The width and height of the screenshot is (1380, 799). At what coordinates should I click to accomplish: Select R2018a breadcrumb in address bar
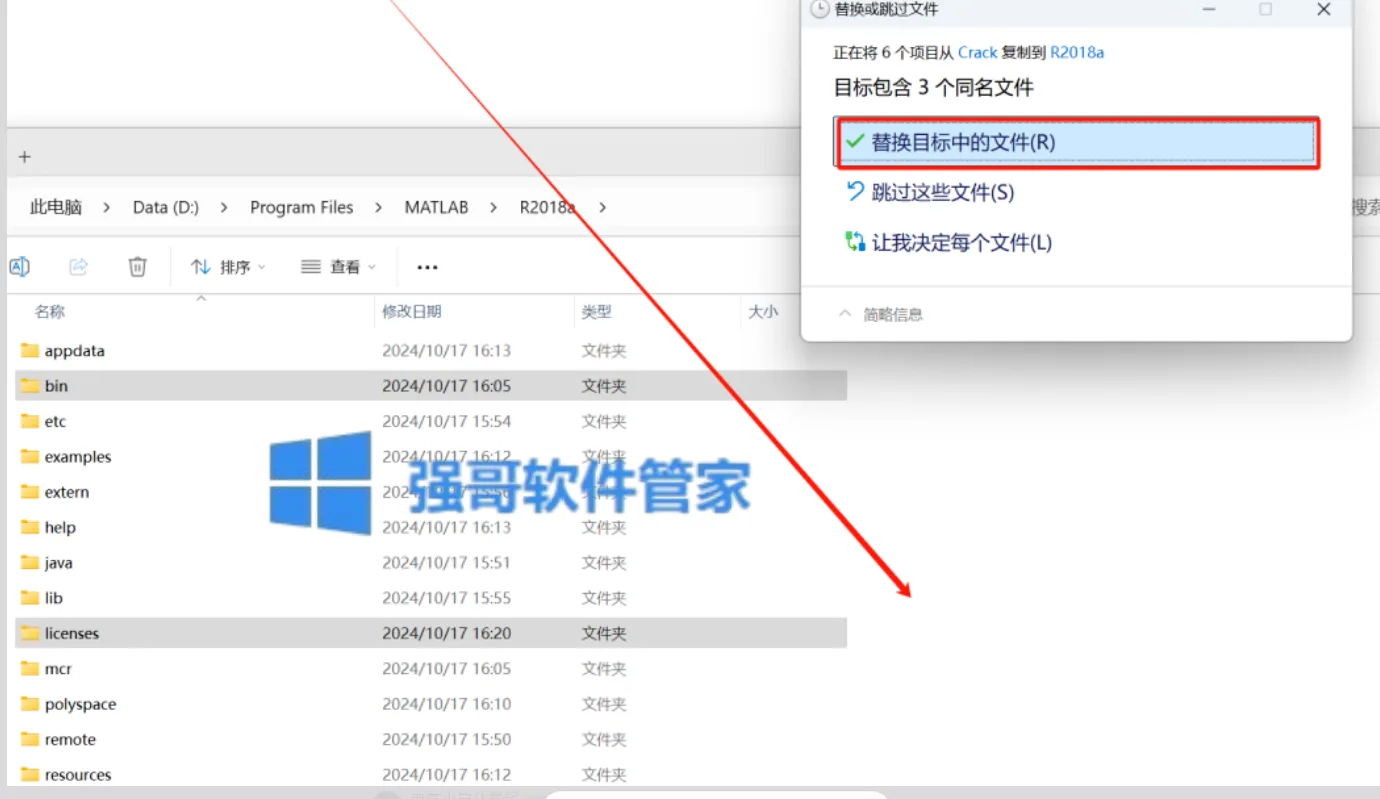[x=547, y=207]
